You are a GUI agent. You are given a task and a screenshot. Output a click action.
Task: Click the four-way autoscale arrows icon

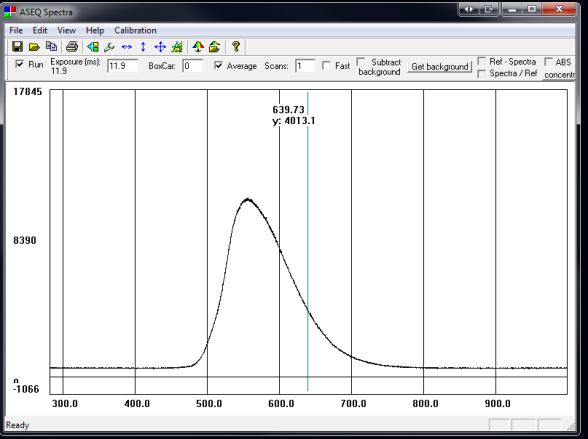[x=160, y=47]
